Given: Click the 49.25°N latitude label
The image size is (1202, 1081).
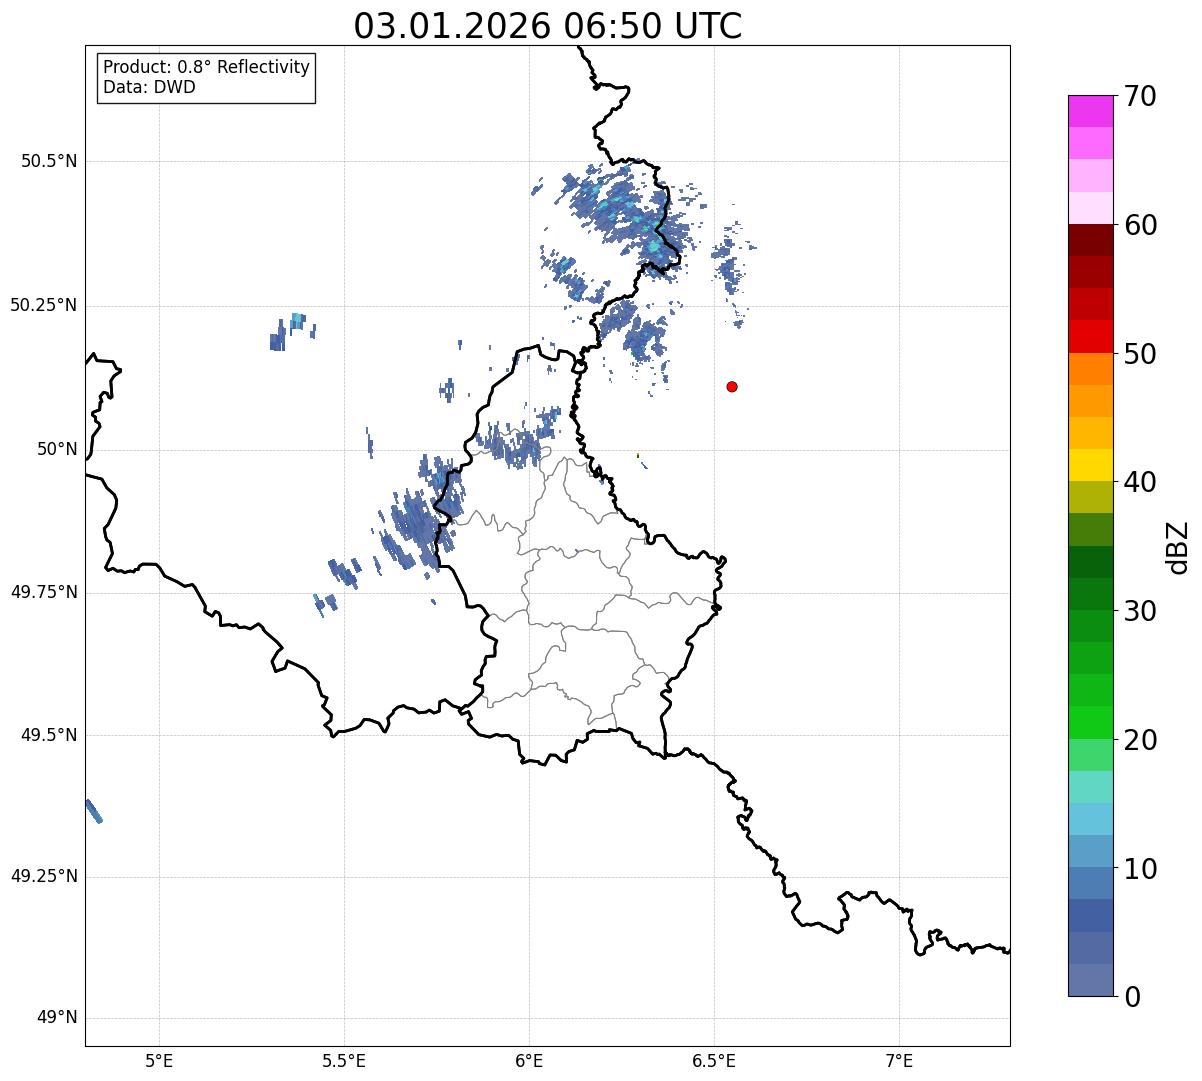Looking at the screenshot, I should point(43,876).
